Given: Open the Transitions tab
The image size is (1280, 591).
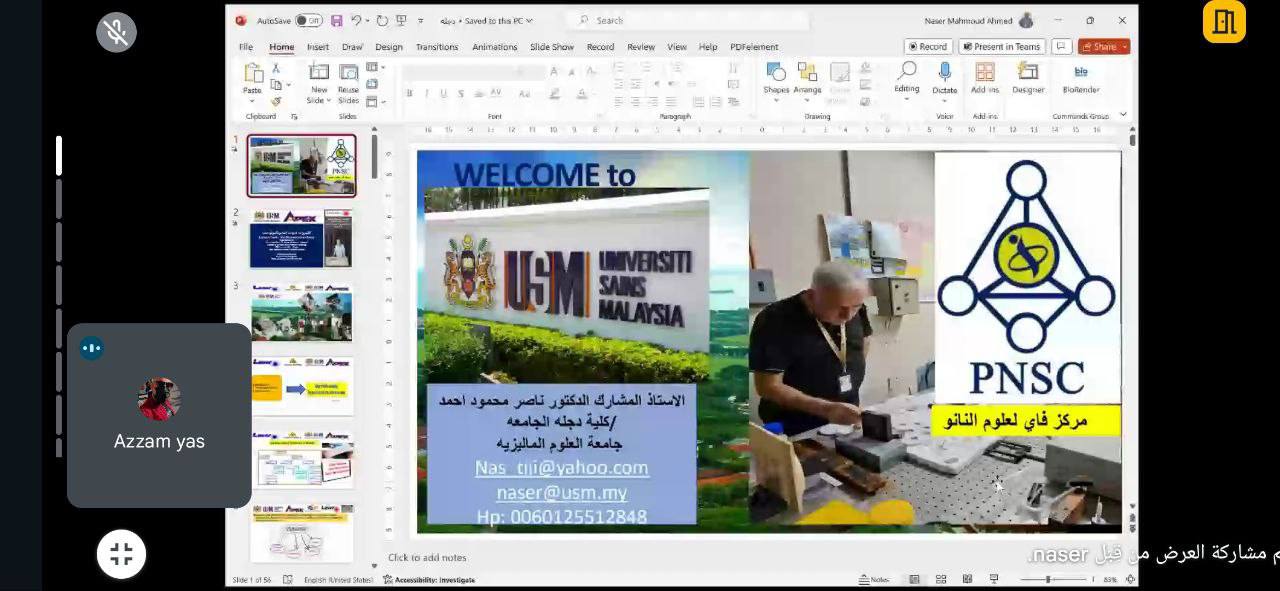Looking at the screenshot, I should (436, 47).
